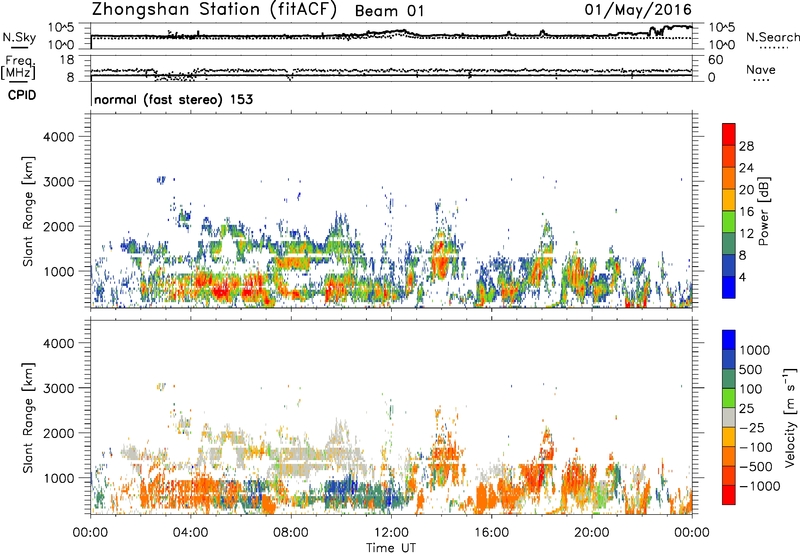The width and height of the screenshot is (800, 554).
Task: Click the 'Velocity [m s-1]' colorbar label
Action: click(x=790, y=417)
